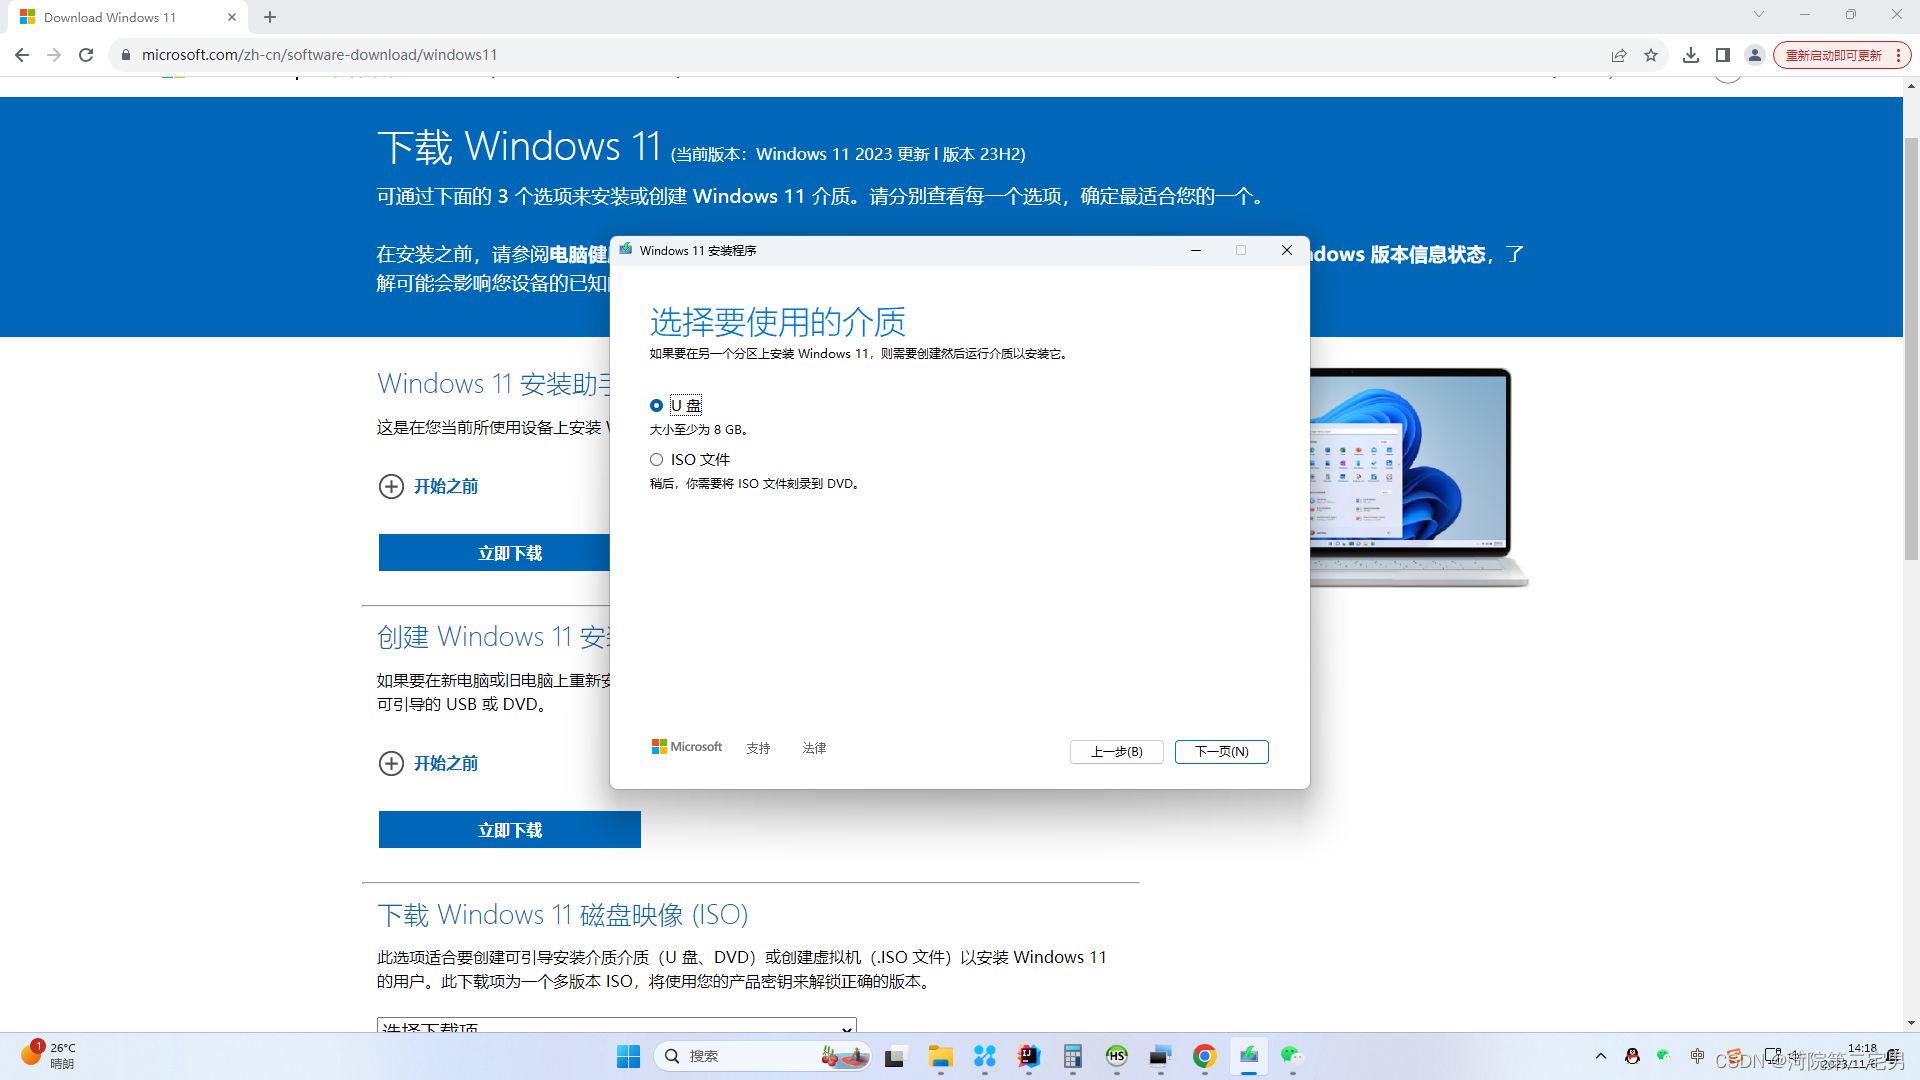This screenshot has height=1080, width=1920.
Task: Go back with browser back arrow
Action: (x=22, y=55)
